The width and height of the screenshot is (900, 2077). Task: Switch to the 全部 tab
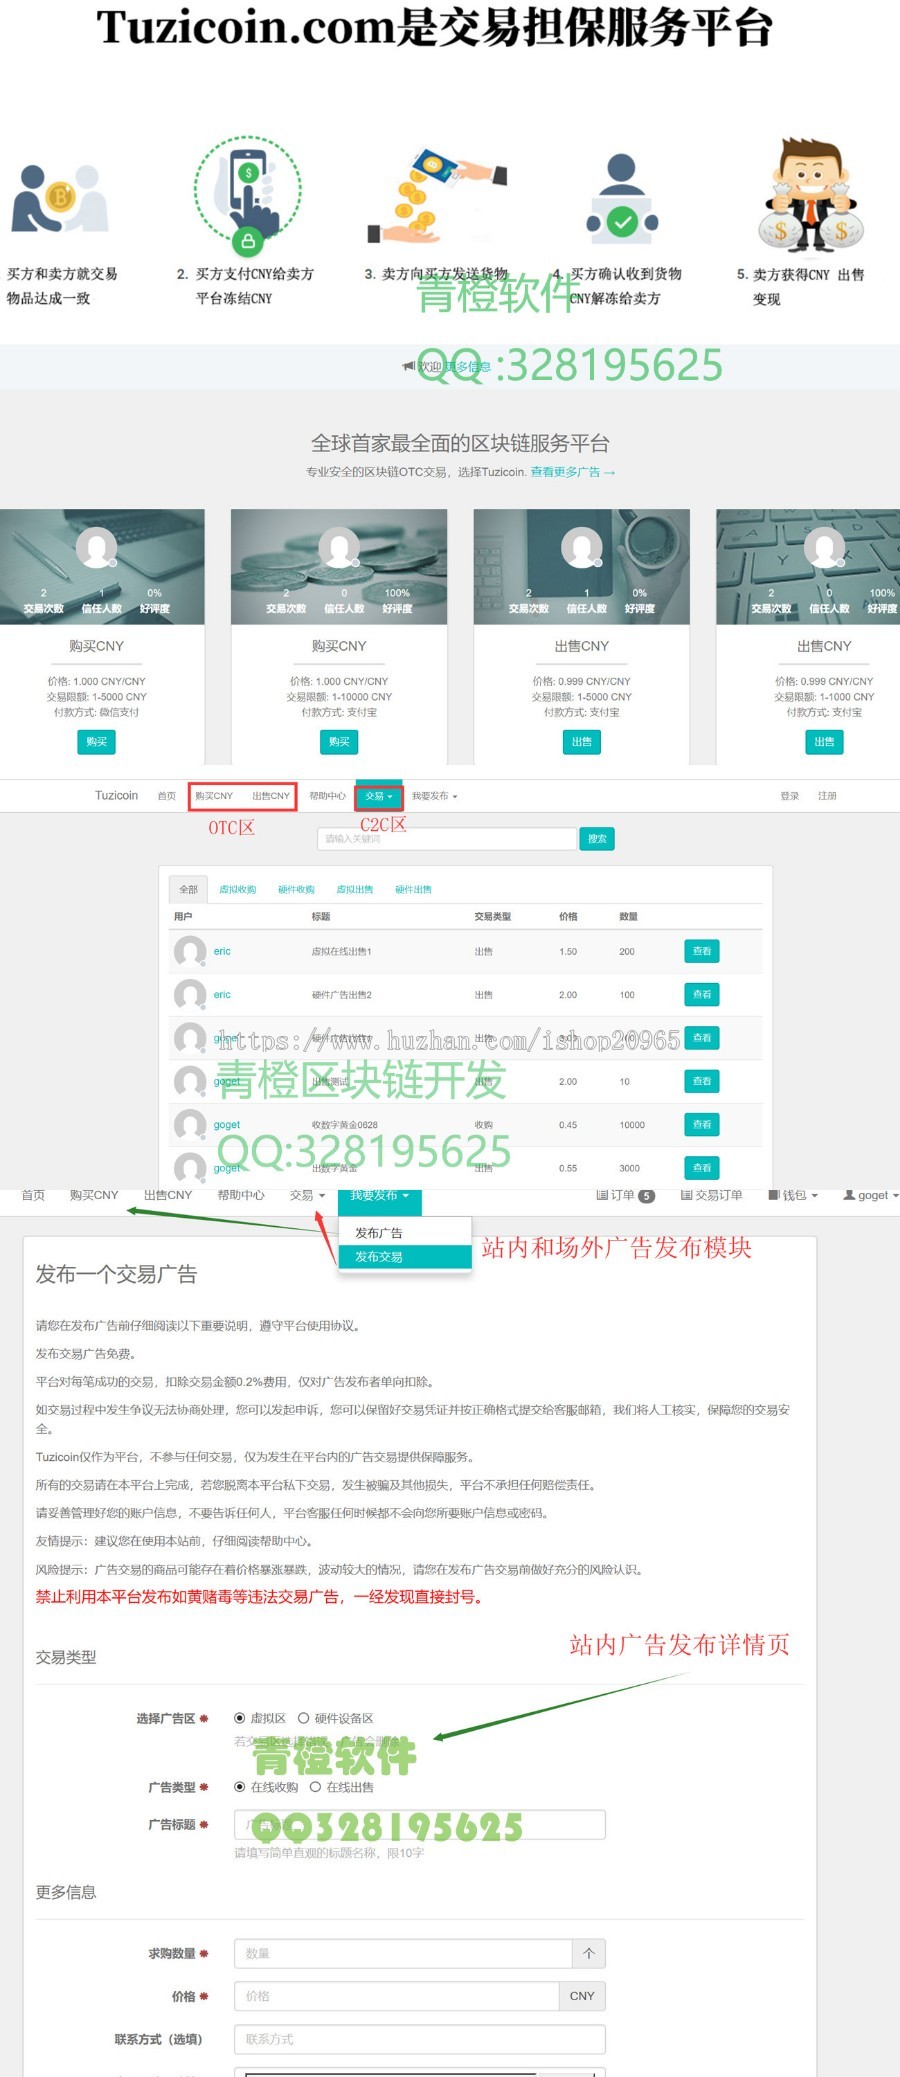coord(188,889)
